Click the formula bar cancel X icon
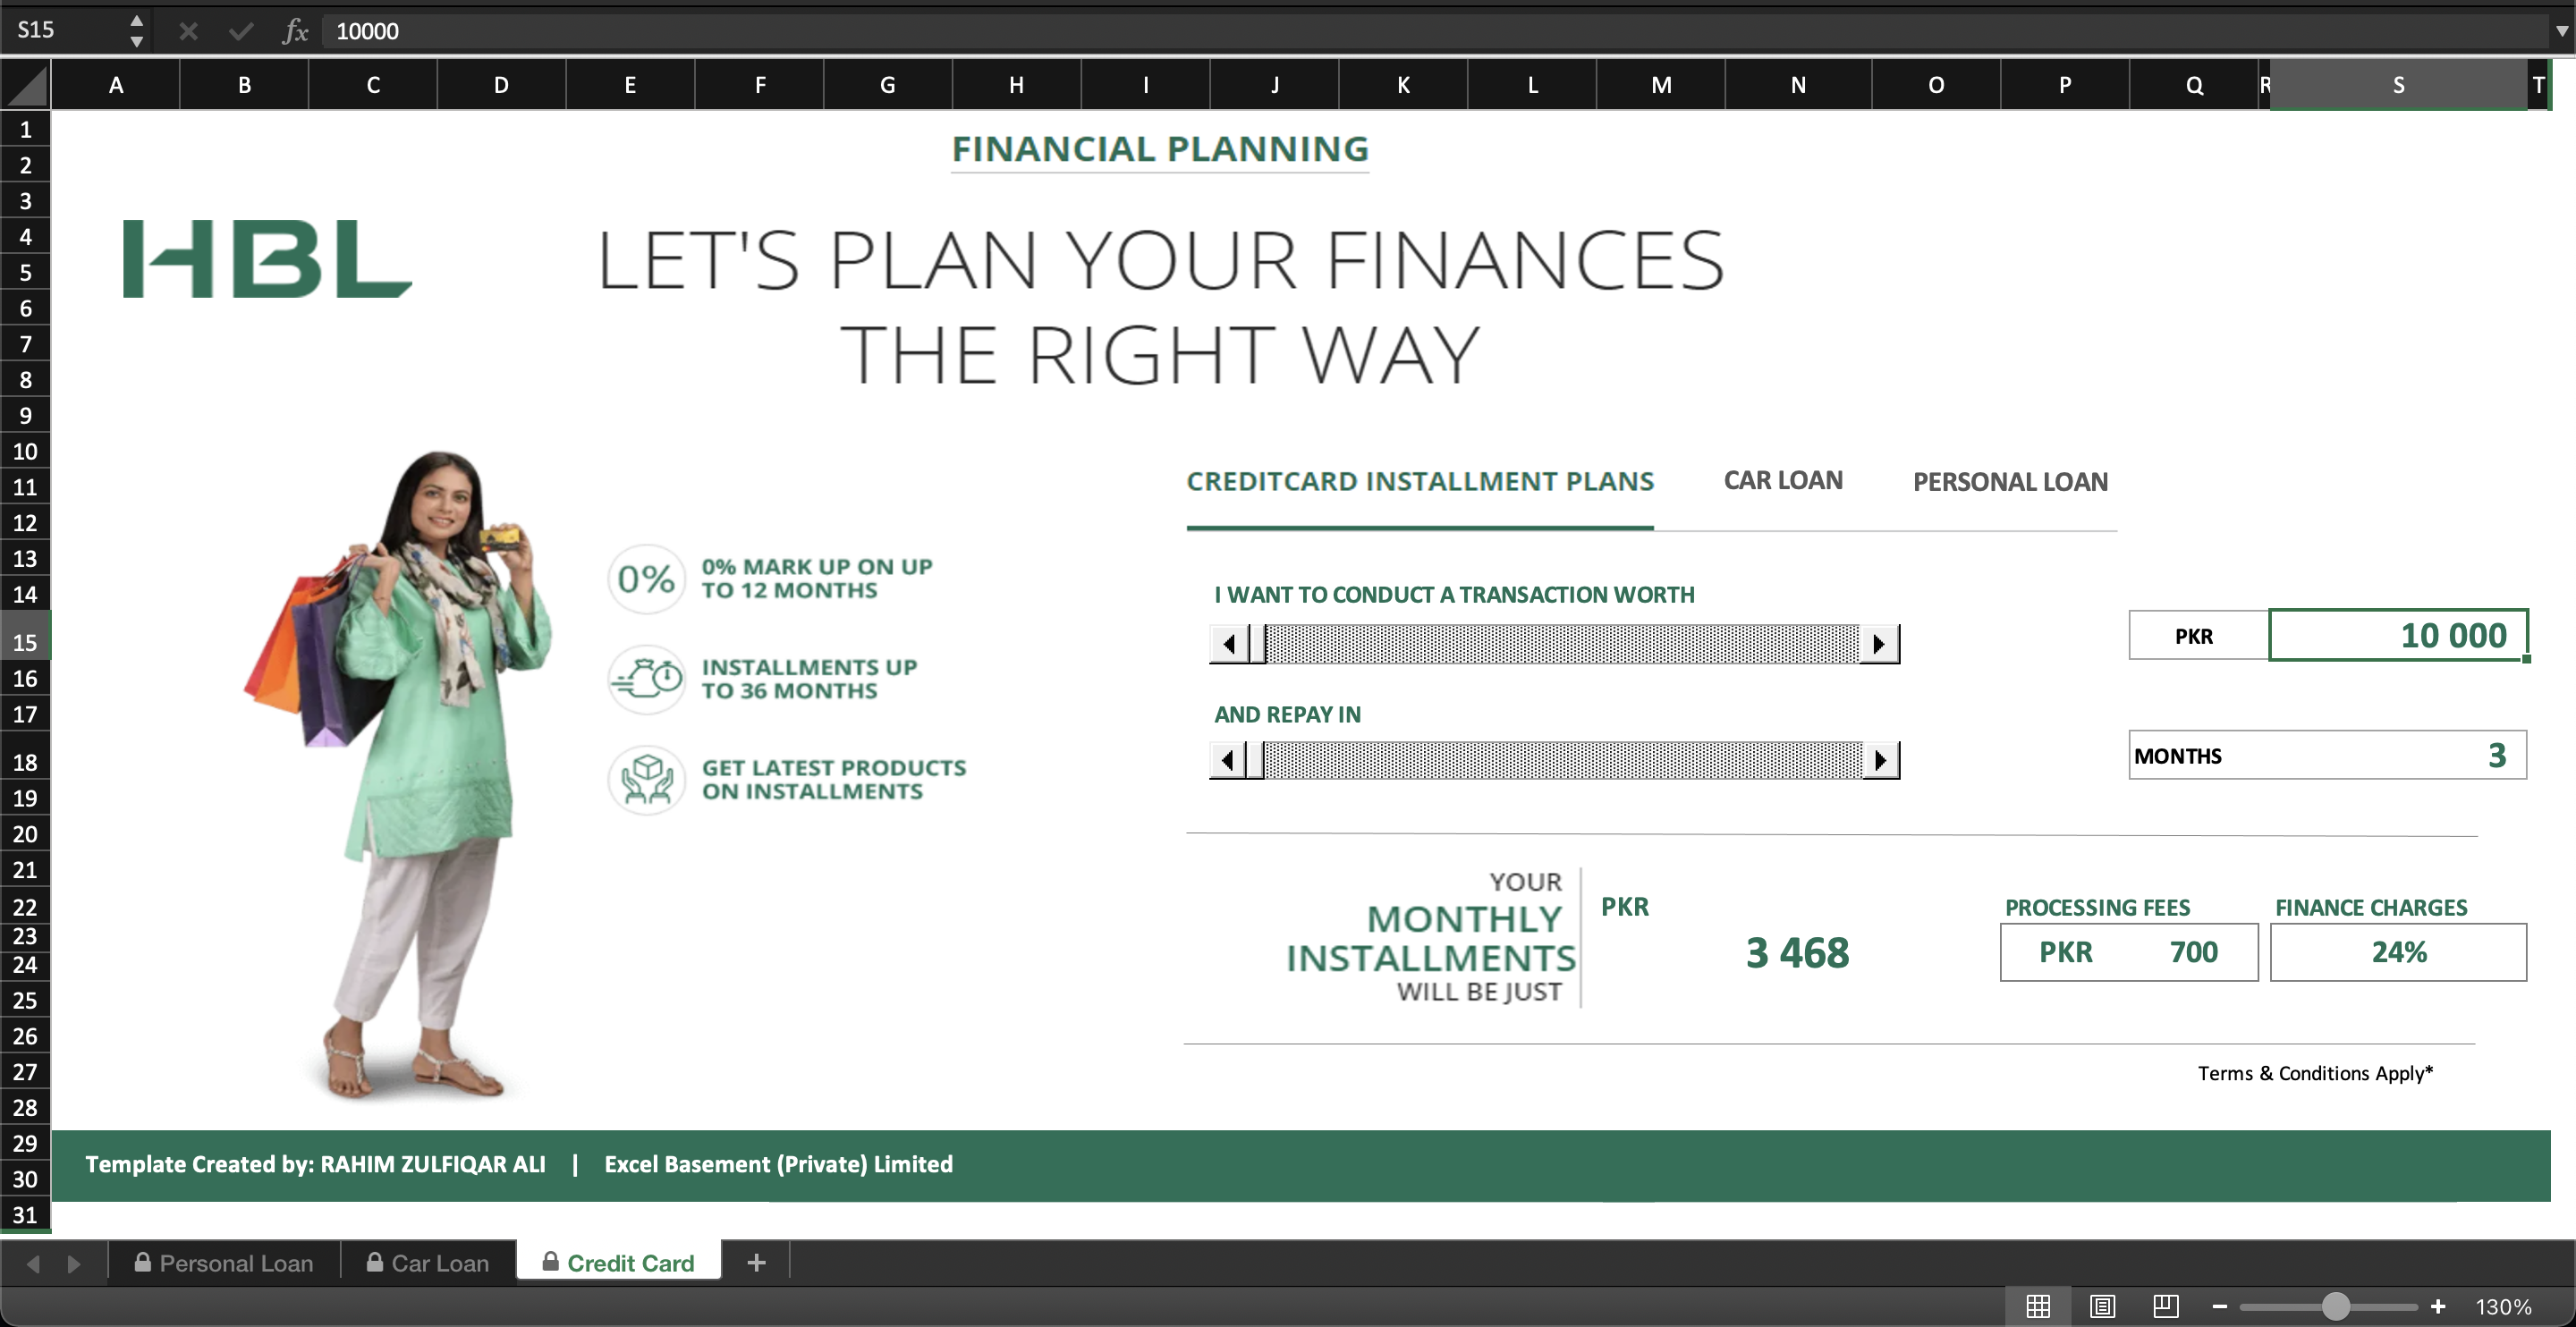This screenshot has height=1327, width=2576. pyautogui.click(x=188, y=31)
